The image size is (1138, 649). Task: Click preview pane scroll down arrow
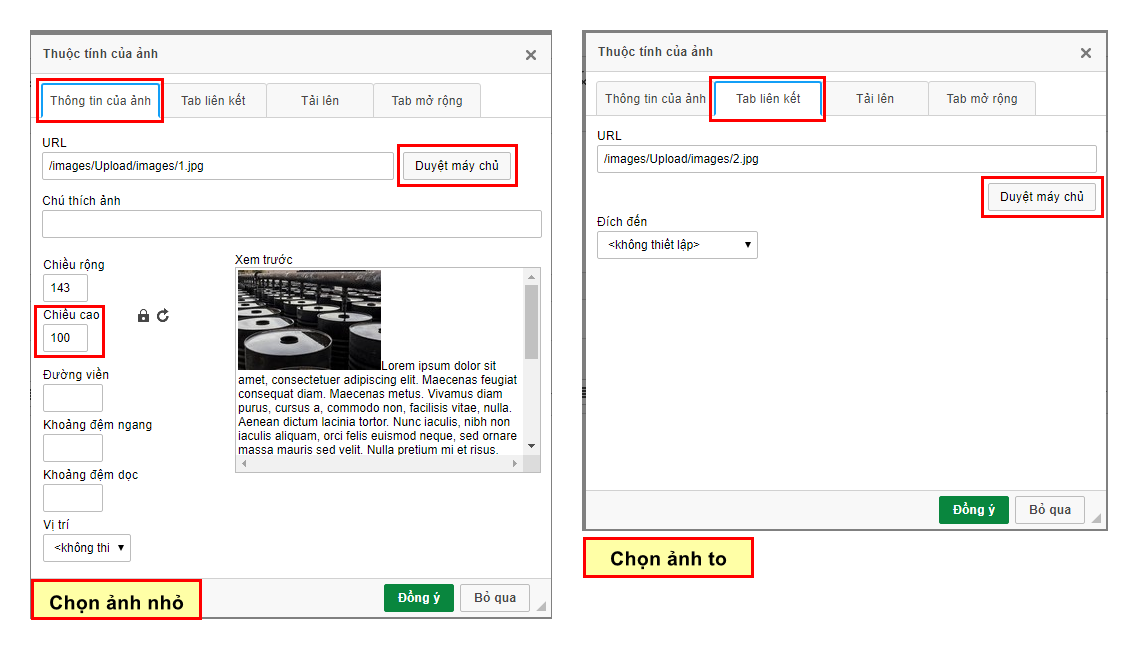pyautogui.click(x=532, y=446)
